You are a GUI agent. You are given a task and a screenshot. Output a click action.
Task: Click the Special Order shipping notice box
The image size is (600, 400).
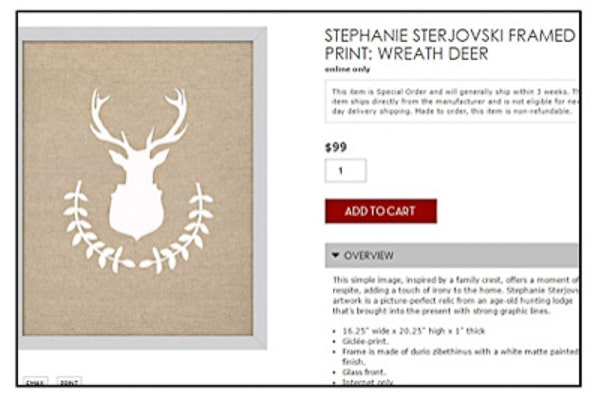tap(452, 101)
